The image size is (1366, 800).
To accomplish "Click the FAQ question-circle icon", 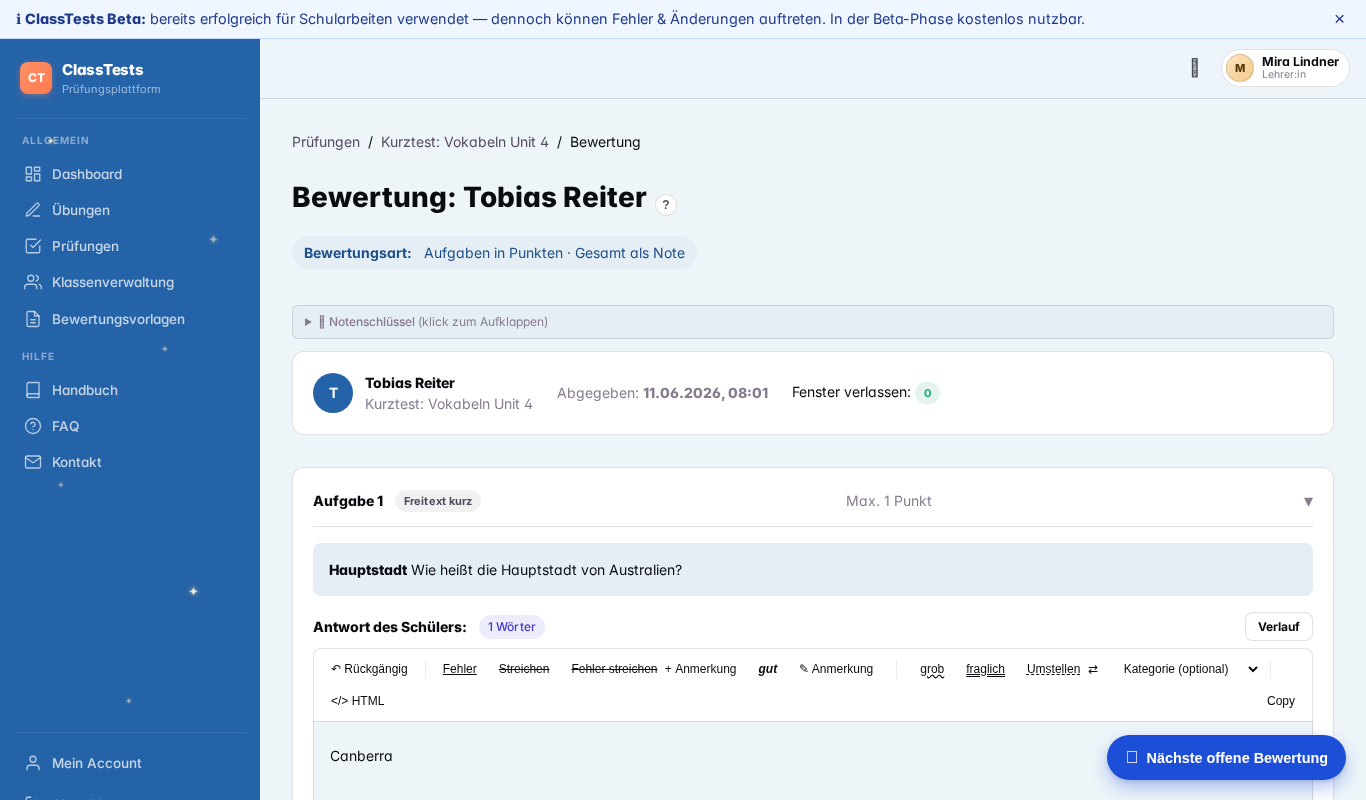I will click(x=33, y=426).
